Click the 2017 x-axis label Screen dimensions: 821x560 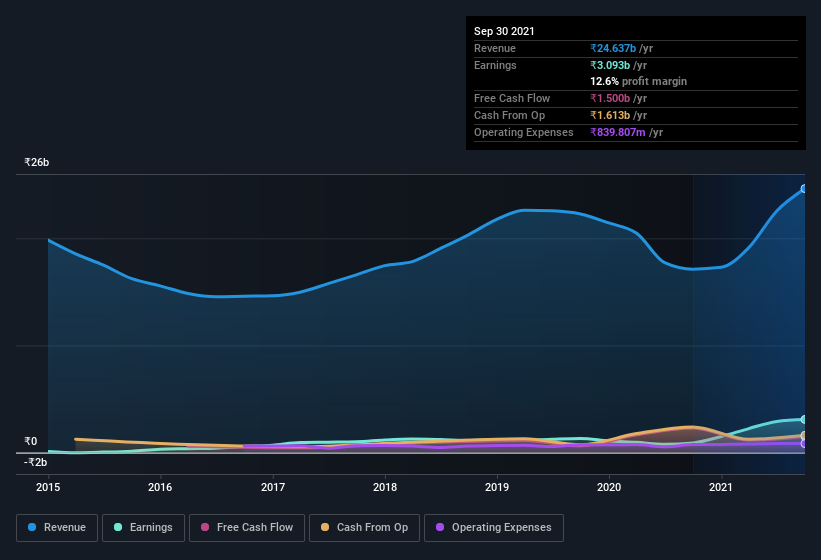coord(273,487)
